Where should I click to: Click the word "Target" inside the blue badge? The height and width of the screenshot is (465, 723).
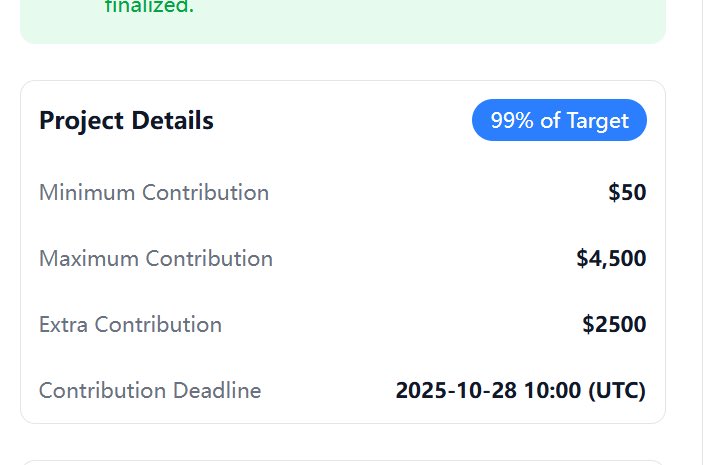point(597,121)
